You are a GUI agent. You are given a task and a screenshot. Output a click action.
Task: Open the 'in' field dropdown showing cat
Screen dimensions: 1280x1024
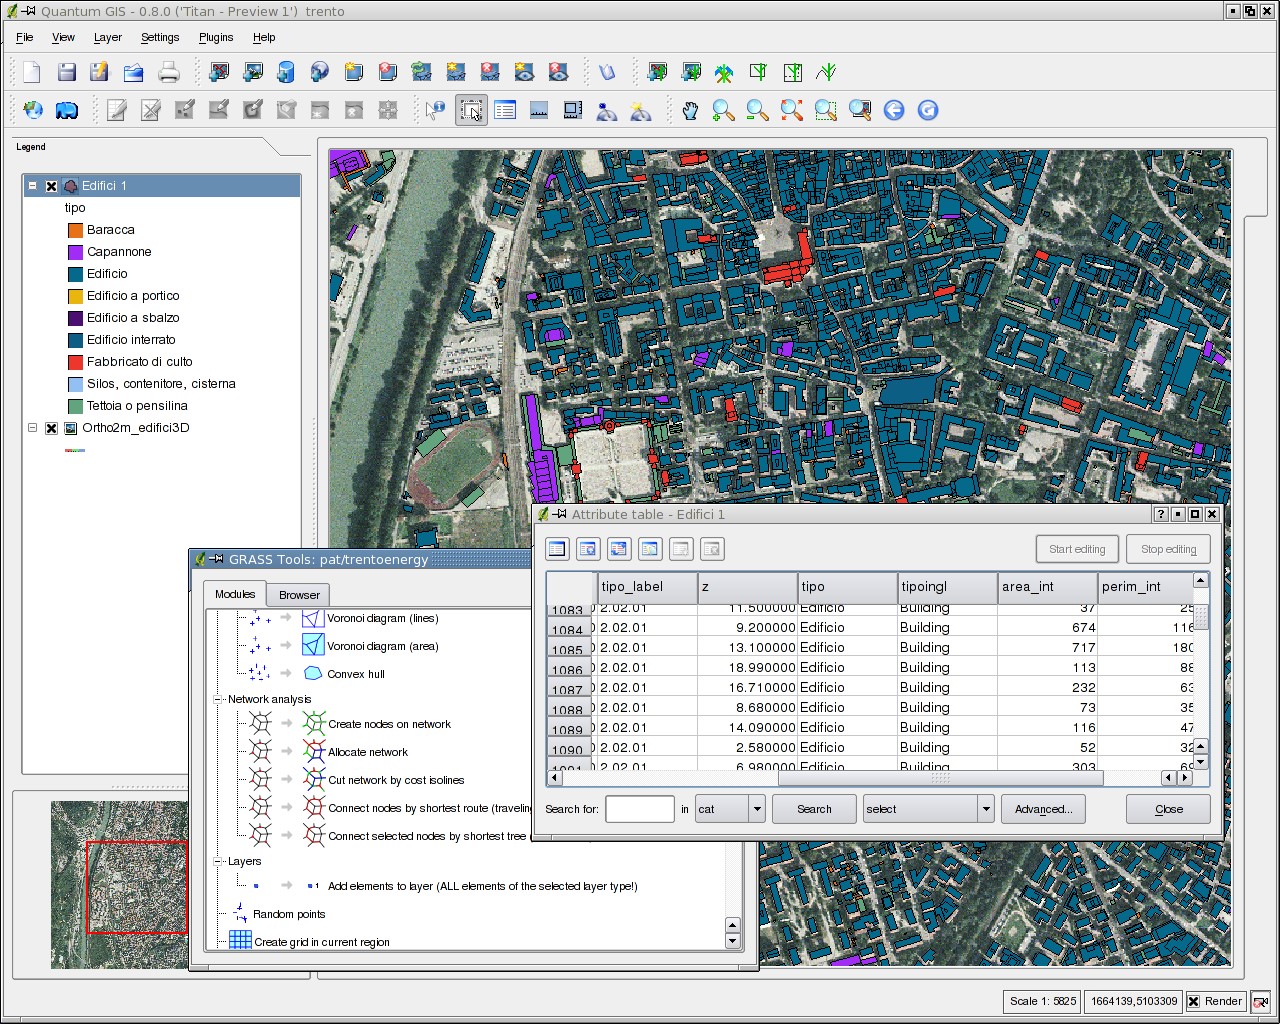(756, 809)
